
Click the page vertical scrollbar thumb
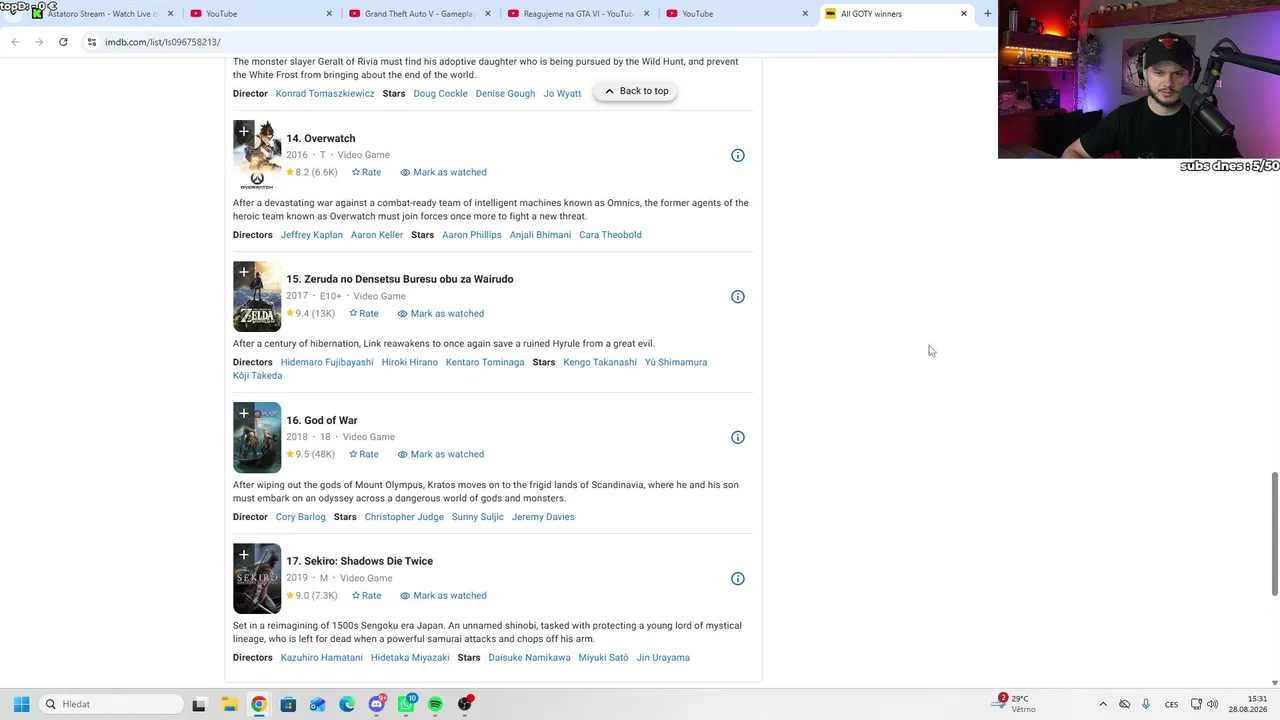pyautogui.click(x=1274, y=534)
